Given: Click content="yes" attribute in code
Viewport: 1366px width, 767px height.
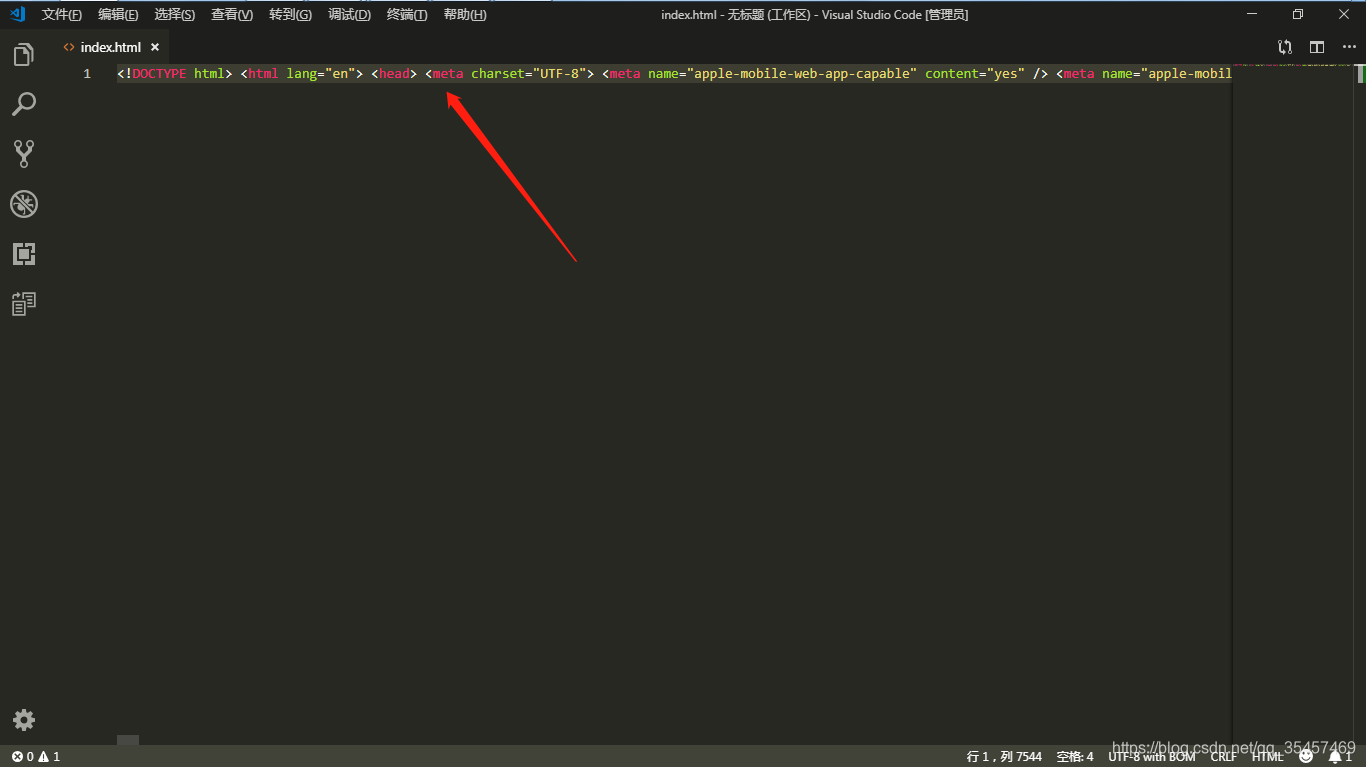Looking at the screenshot, I should [x=975, y=73].
